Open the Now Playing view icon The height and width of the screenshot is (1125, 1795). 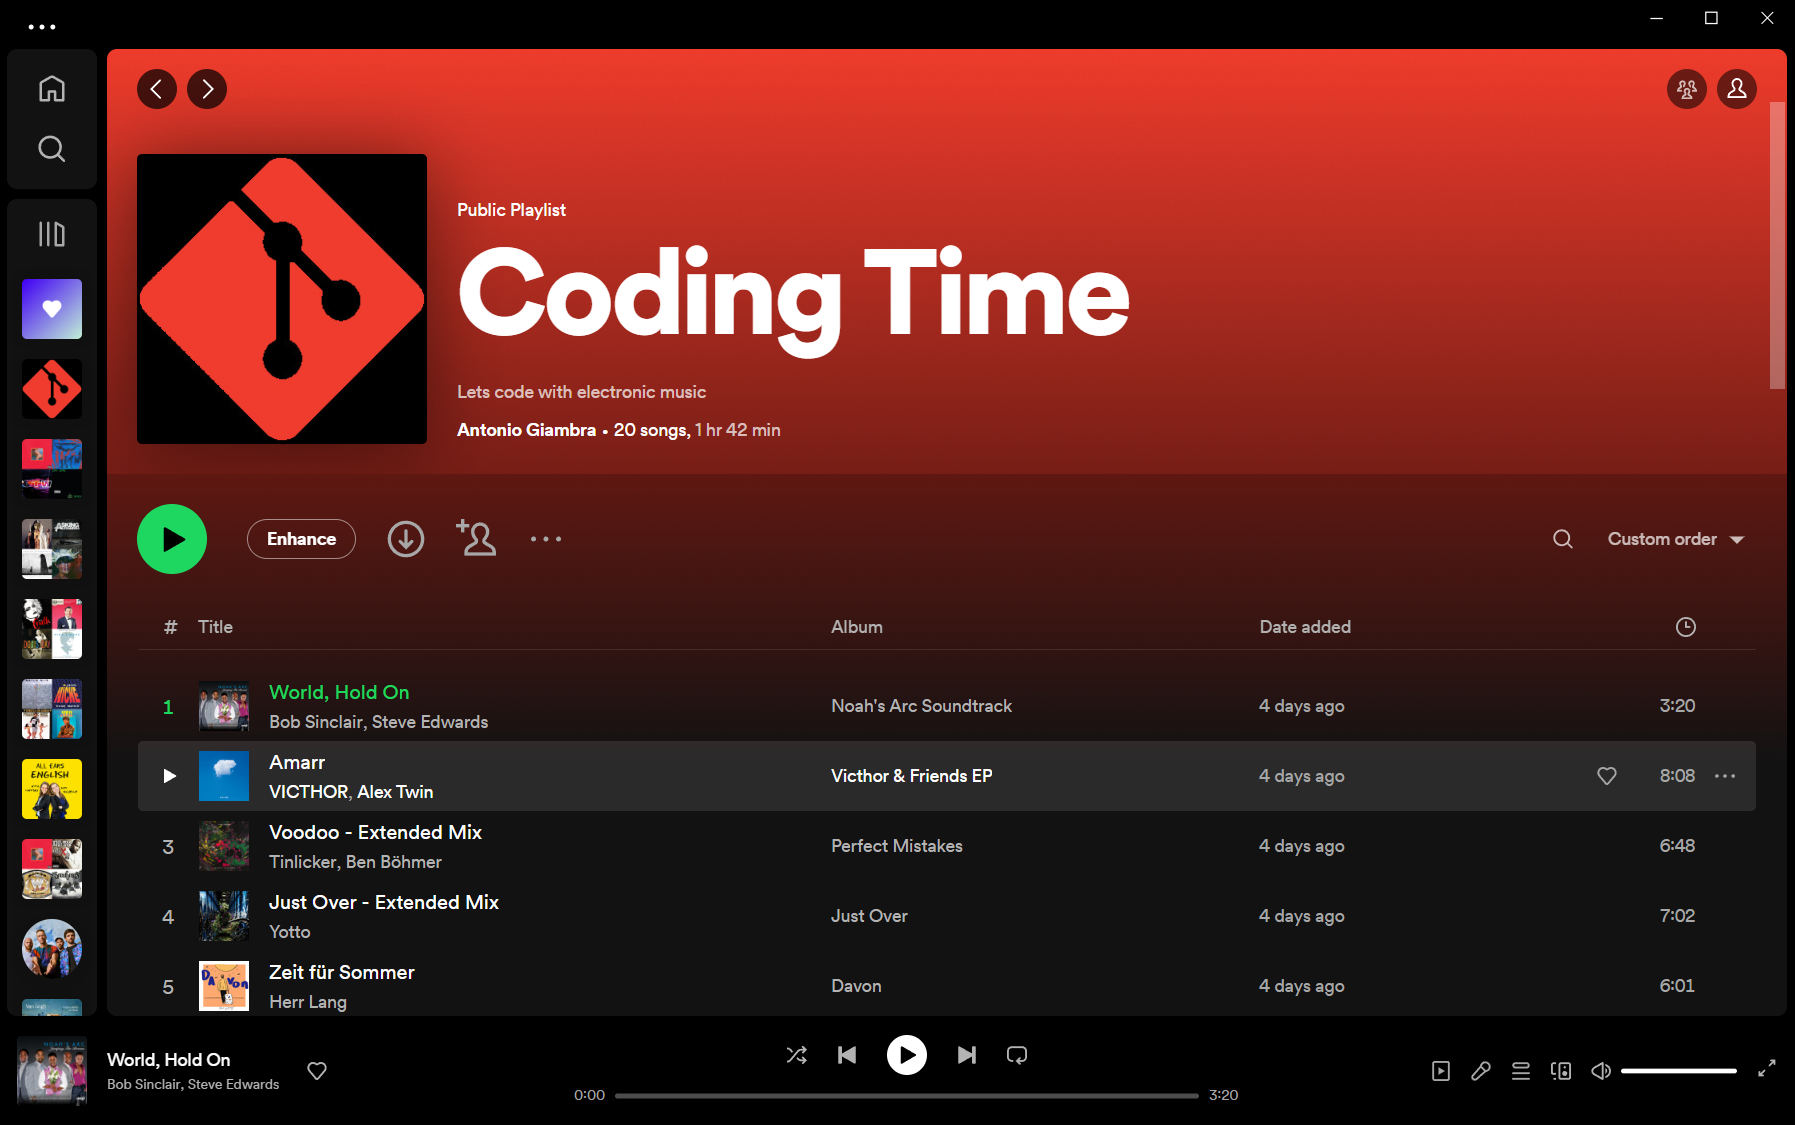tap(1441, 1071)
